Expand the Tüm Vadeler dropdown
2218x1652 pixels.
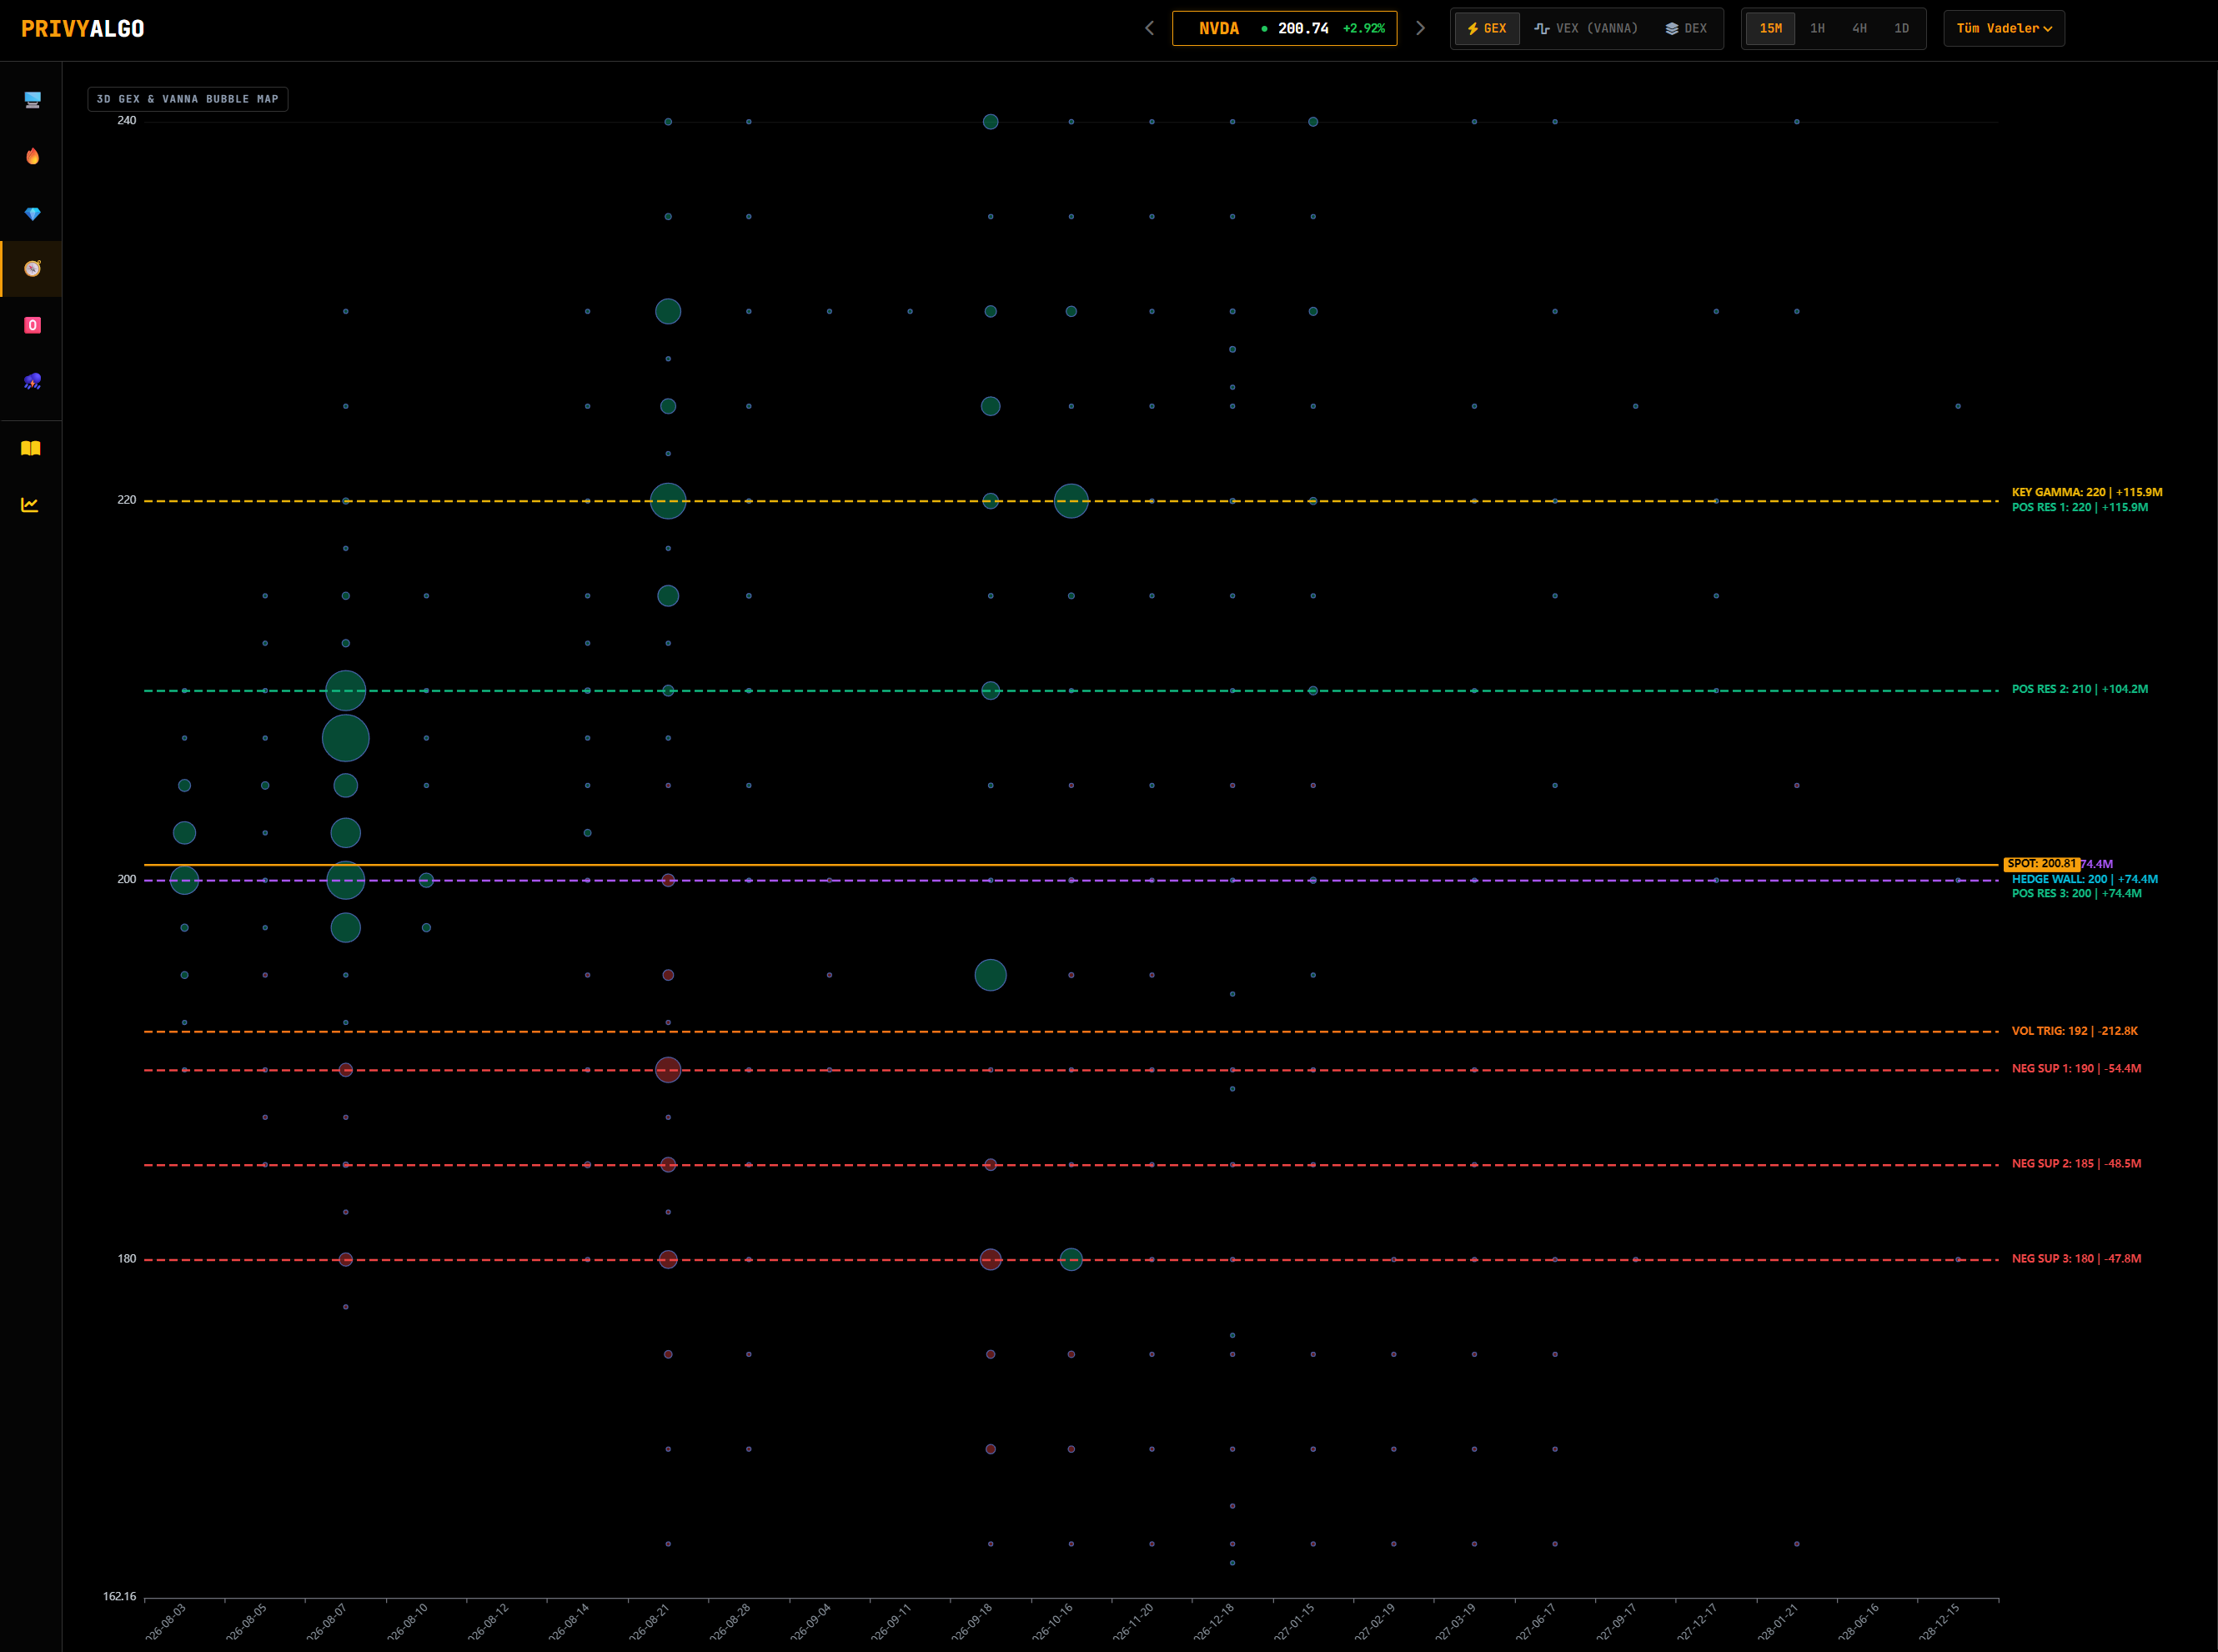click(2004, 28)
